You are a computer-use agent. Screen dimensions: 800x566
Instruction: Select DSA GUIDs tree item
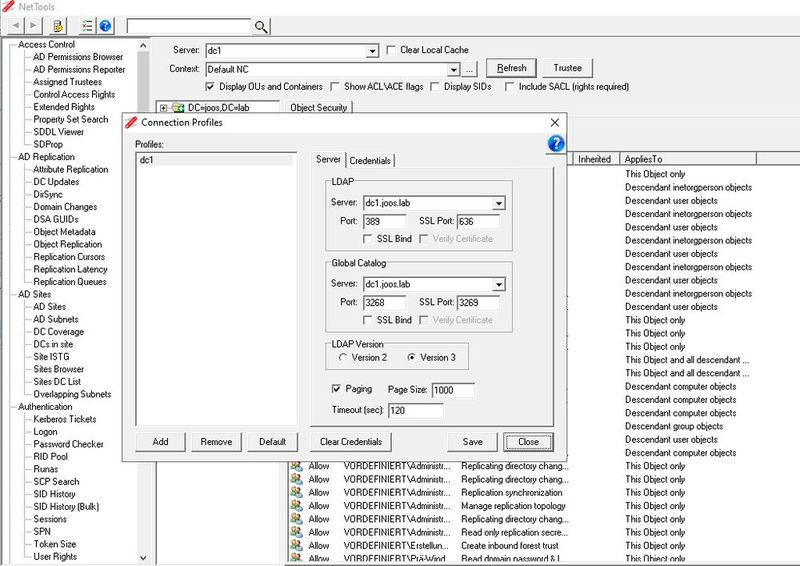56,219
